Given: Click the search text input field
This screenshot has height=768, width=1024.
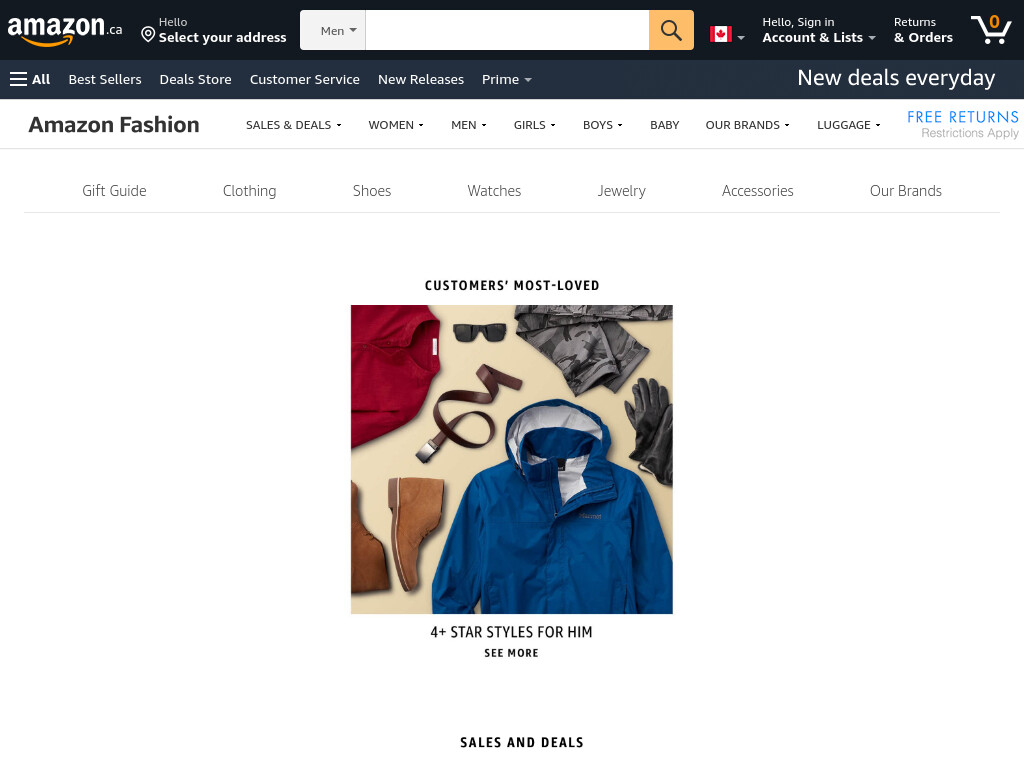Looking at the screenshot, I should [x=507, y=30].
